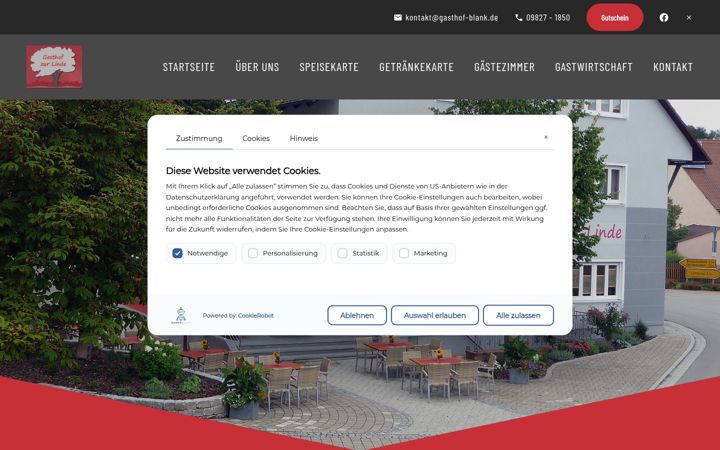This screenshot has width=720, height=450.
Task: Enable the Marketing checkbox
Action: point(404,253)
